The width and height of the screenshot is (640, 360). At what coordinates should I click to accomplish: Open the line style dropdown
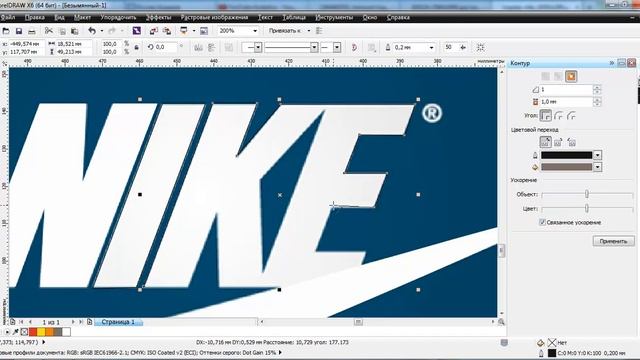(x=314, y=48)
